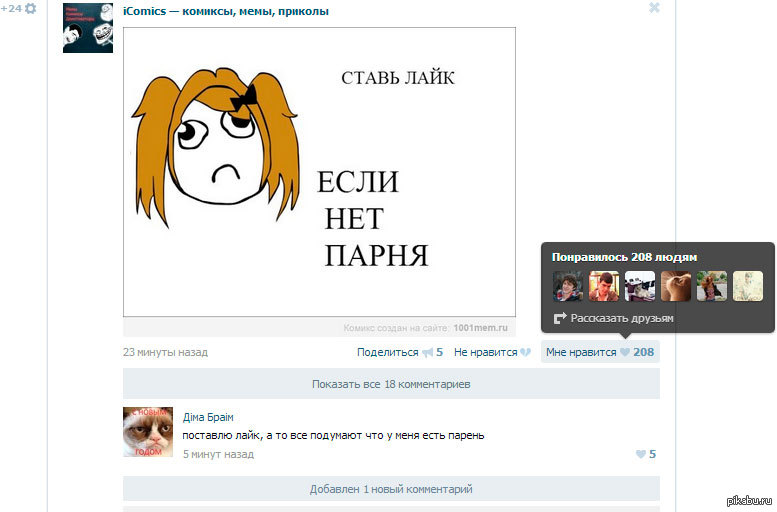
Task: Open the iComics community avatar
Action: click(88, 28)
